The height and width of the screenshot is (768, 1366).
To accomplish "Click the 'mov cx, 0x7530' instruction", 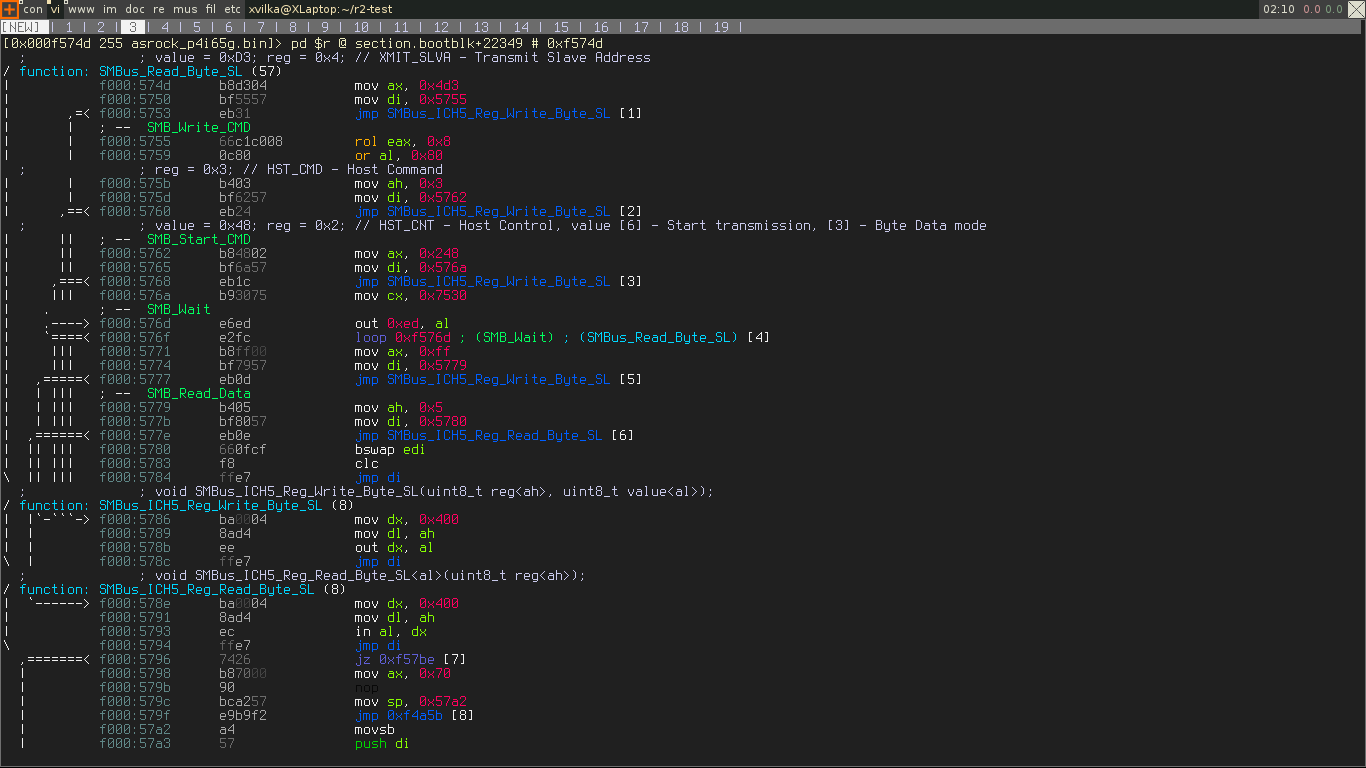I will [410, 295].
